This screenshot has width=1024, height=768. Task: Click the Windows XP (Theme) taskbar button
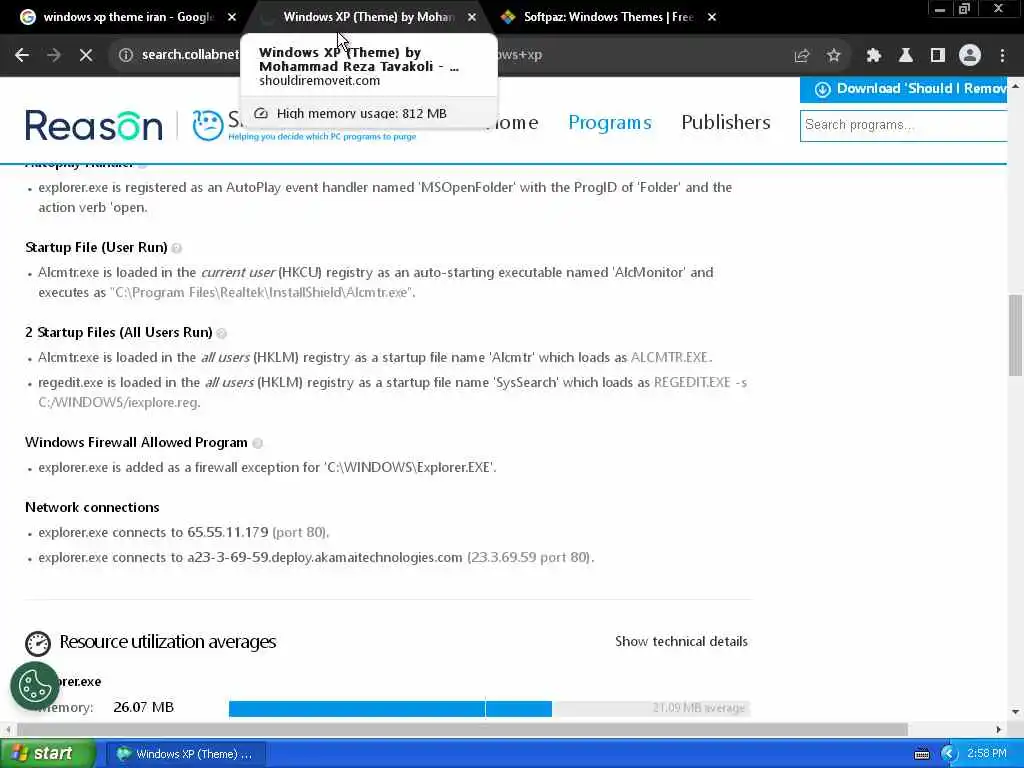click(x=186, y=754)
